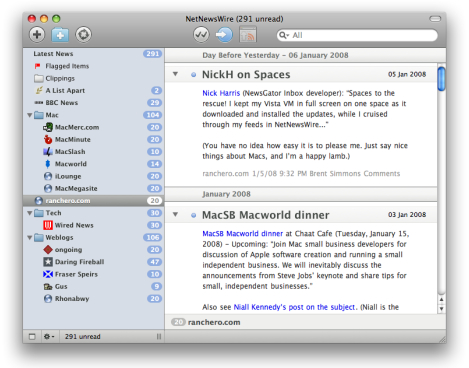This screenshot has width=469, height=368.
Task: Click the ranchero.com source link in article footer
Action: pyautogui.click(x=226, y=173)
